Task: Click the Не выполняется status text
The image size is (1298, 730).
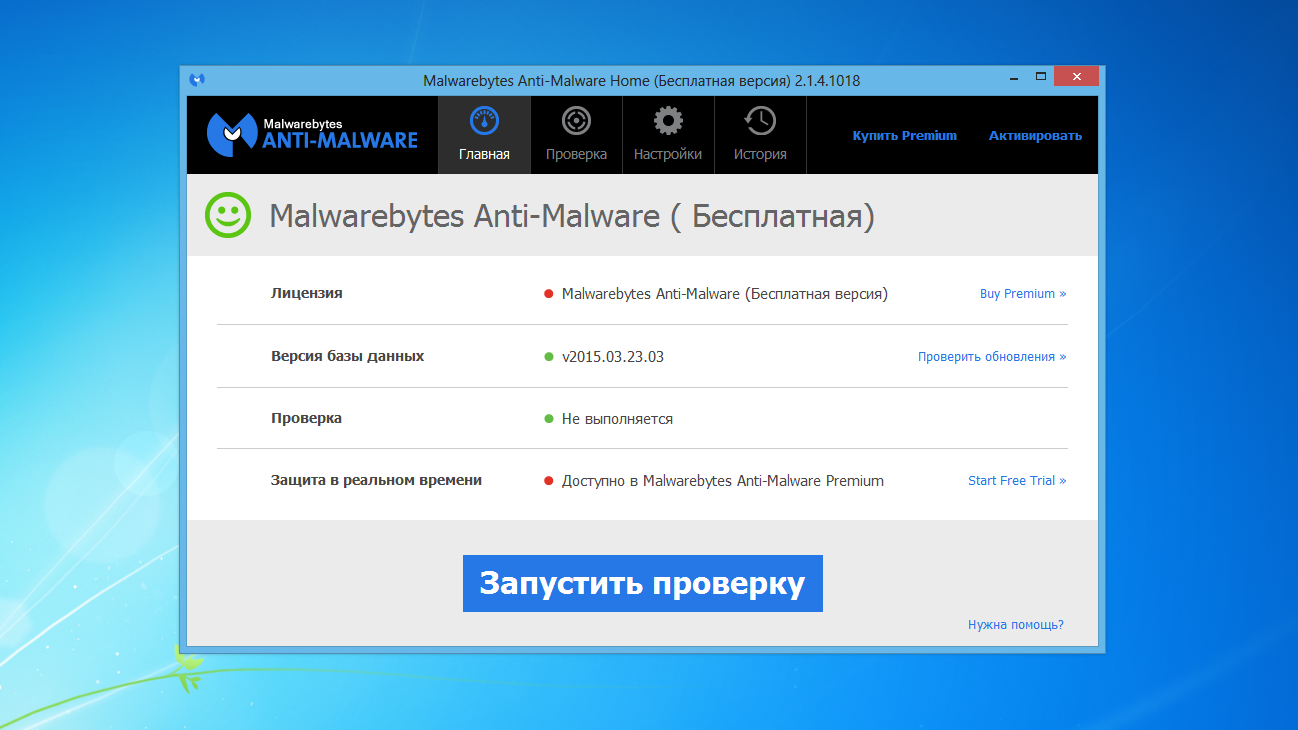Action: (x=617, y=419)
